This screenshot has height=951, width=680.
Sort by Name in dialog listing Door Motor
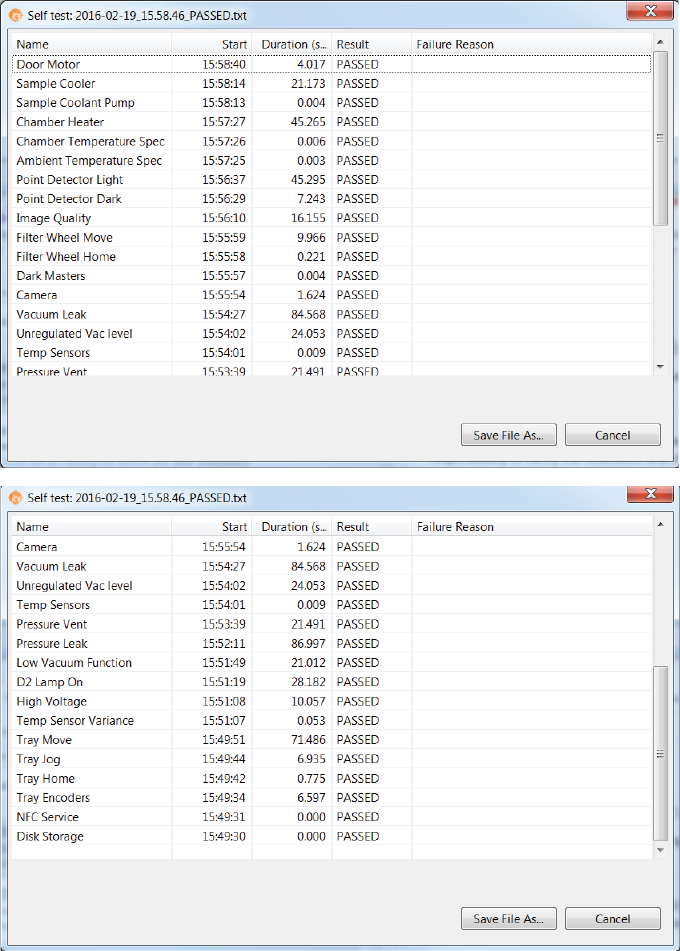click(92, 44)
